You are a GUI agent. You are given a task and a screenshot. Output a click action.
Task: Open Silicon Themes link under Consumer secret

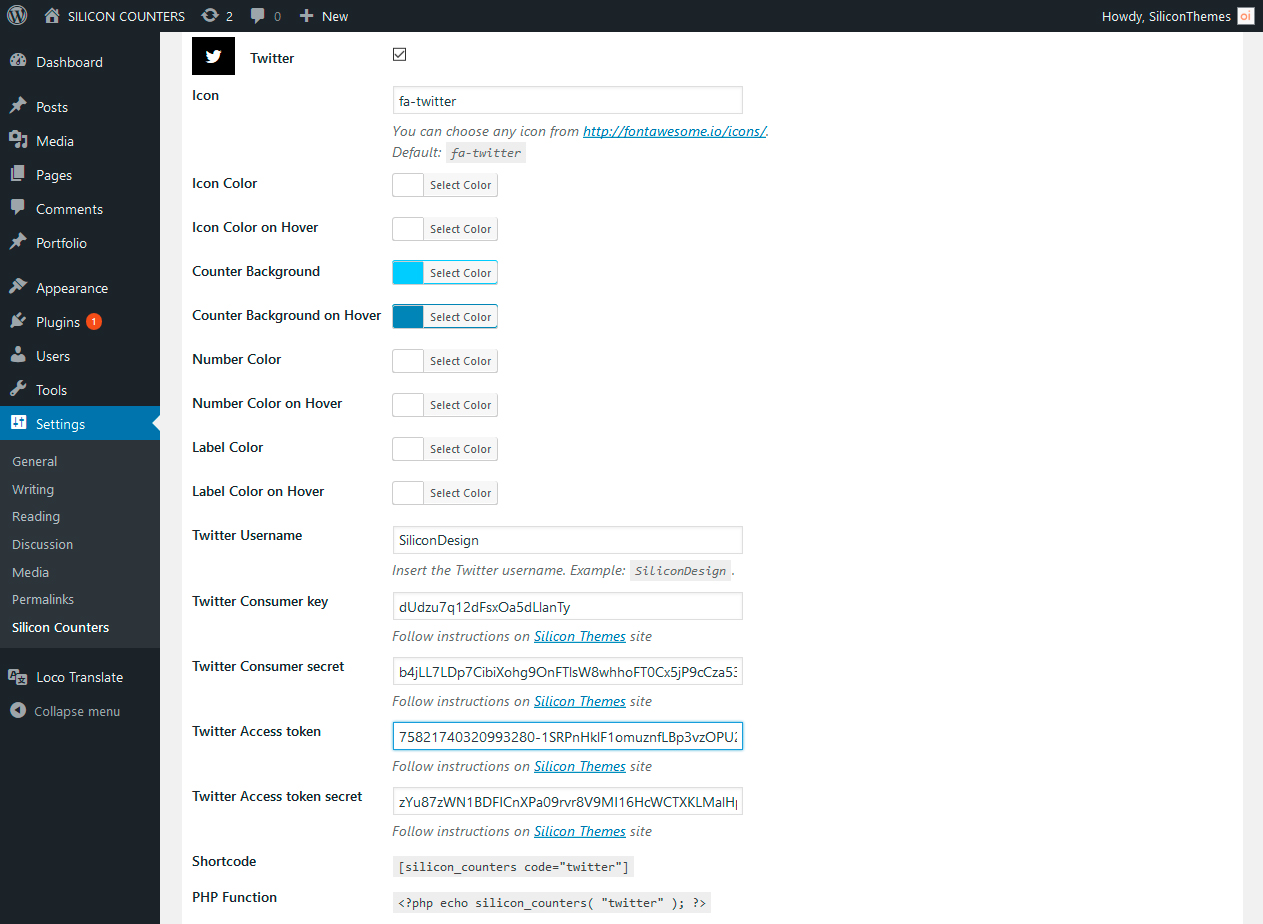tap(580, 701)
